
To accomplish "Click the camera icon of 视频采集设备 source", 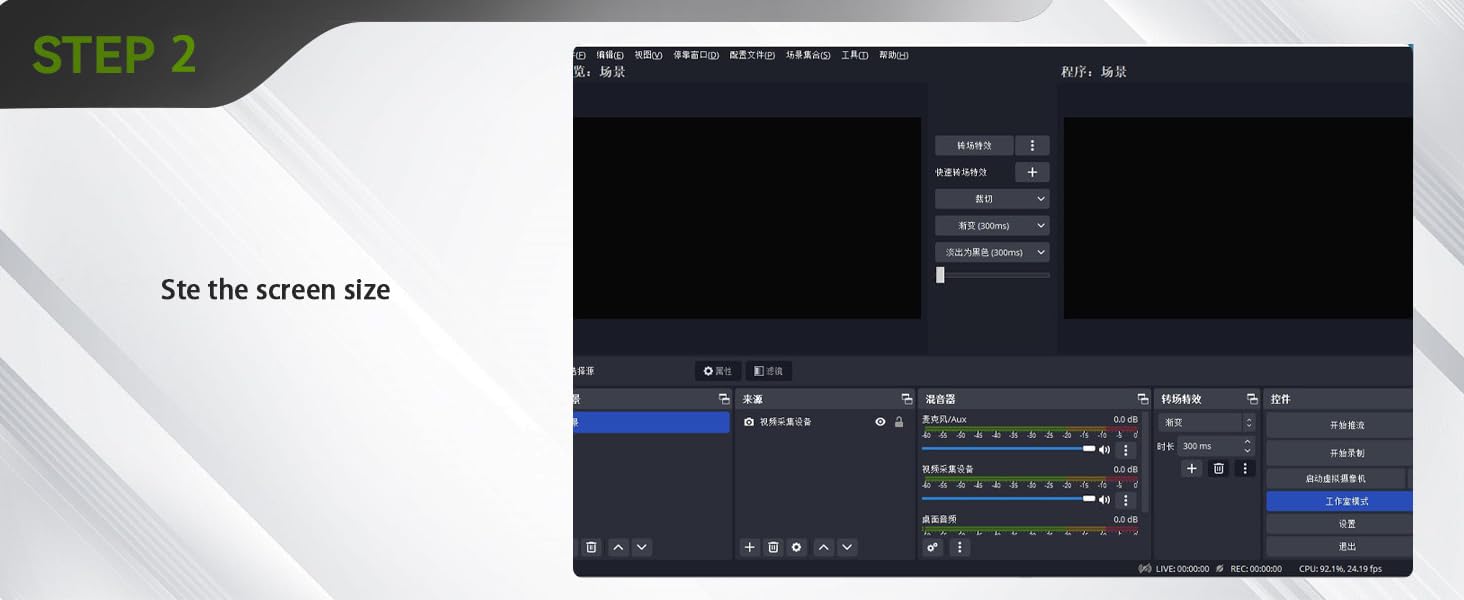I will click(x=749, y=422).
